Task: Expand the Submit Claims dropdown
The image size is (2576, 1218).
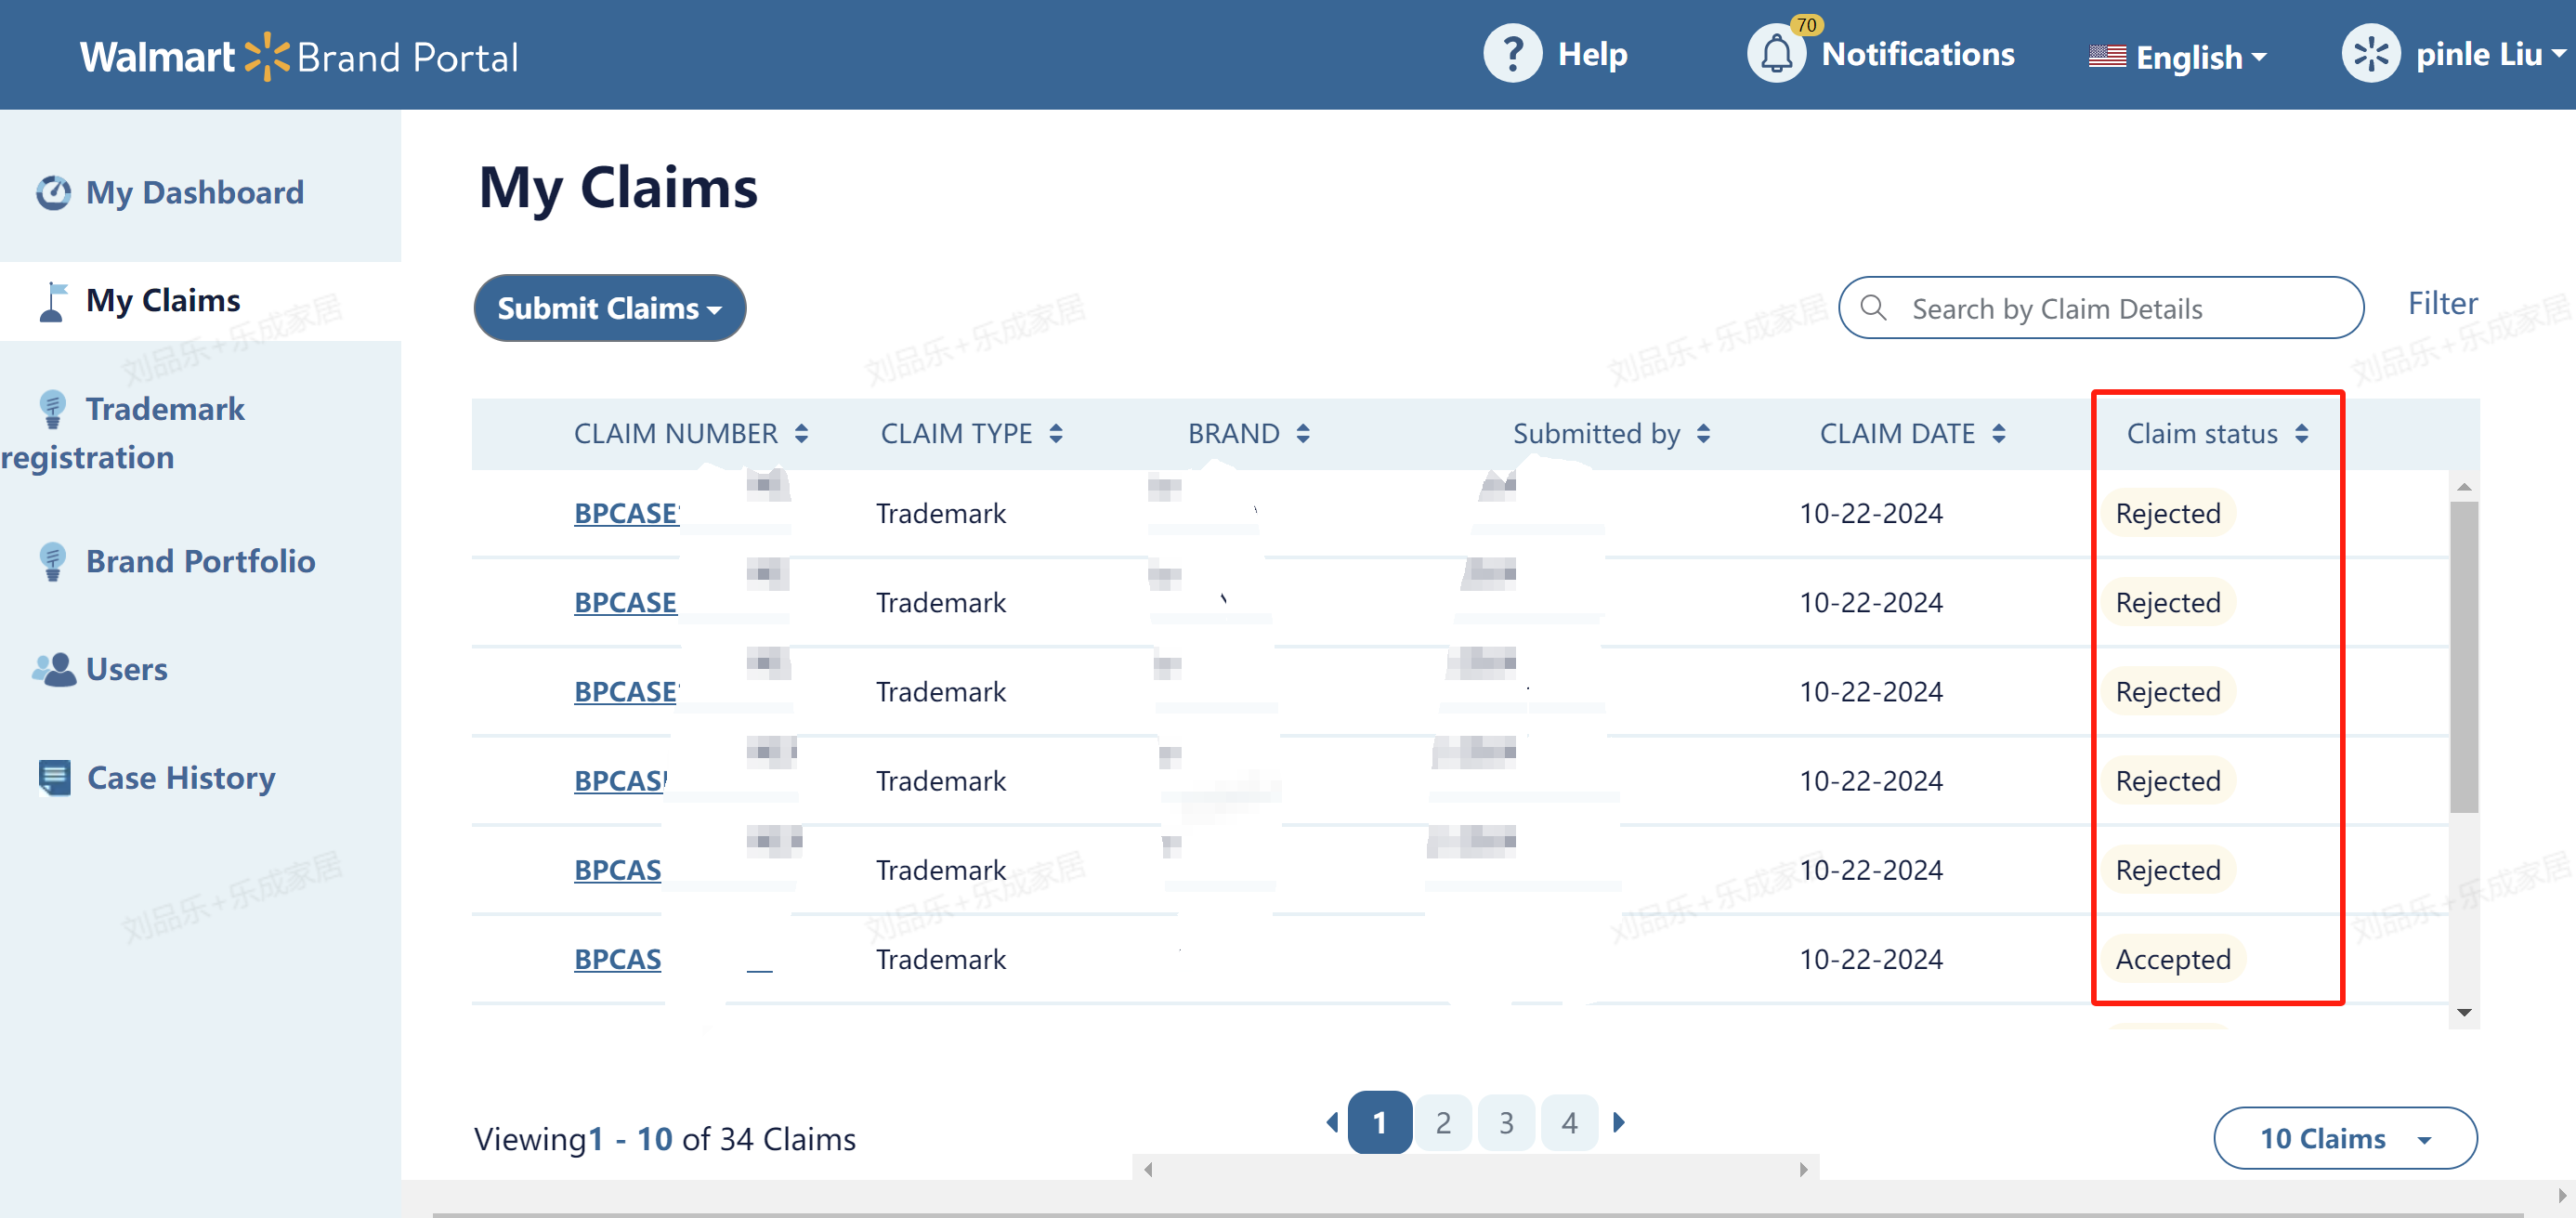Action: [610, 308]
